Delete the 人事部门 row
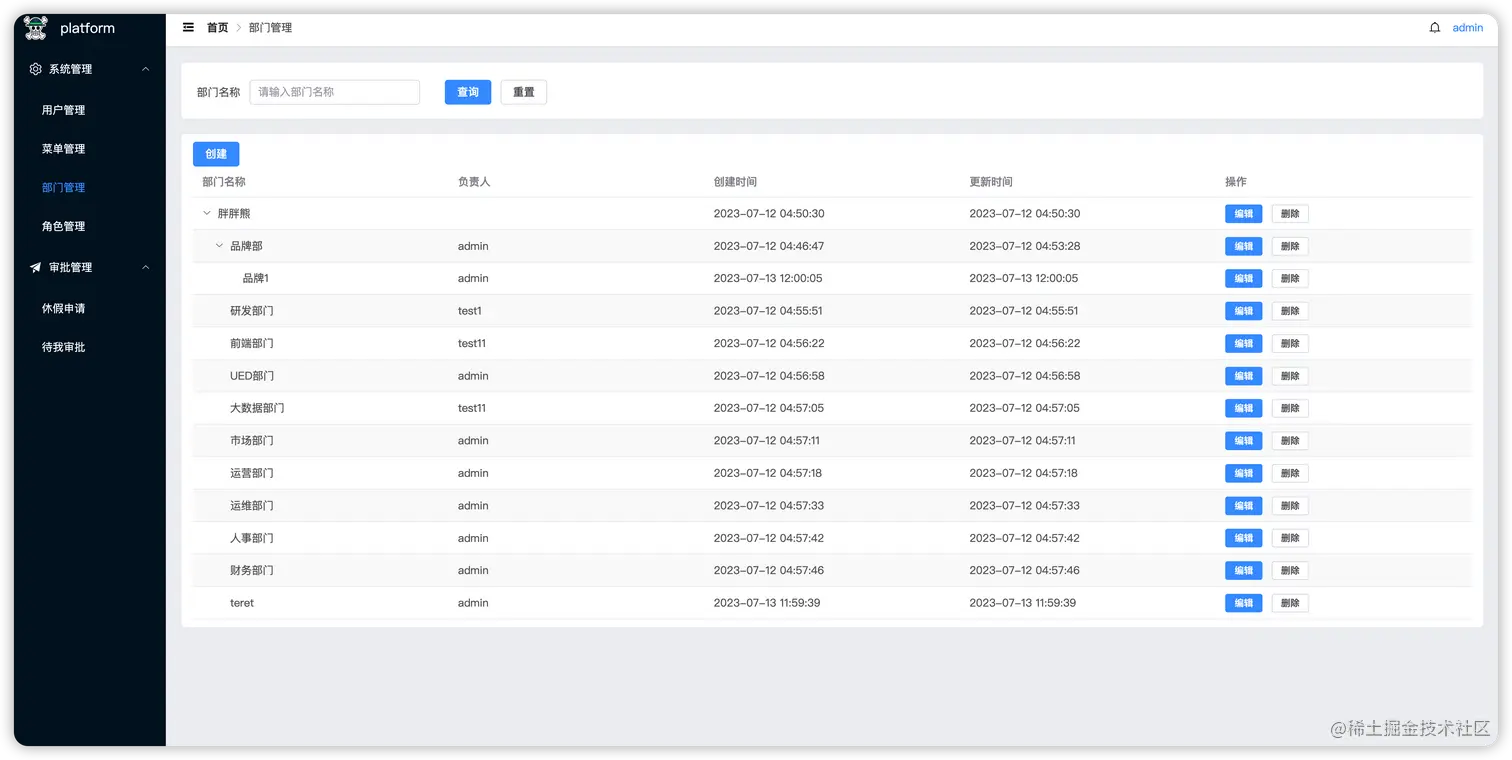Viewport: 1512px width, 760px height. [1290, 538]
